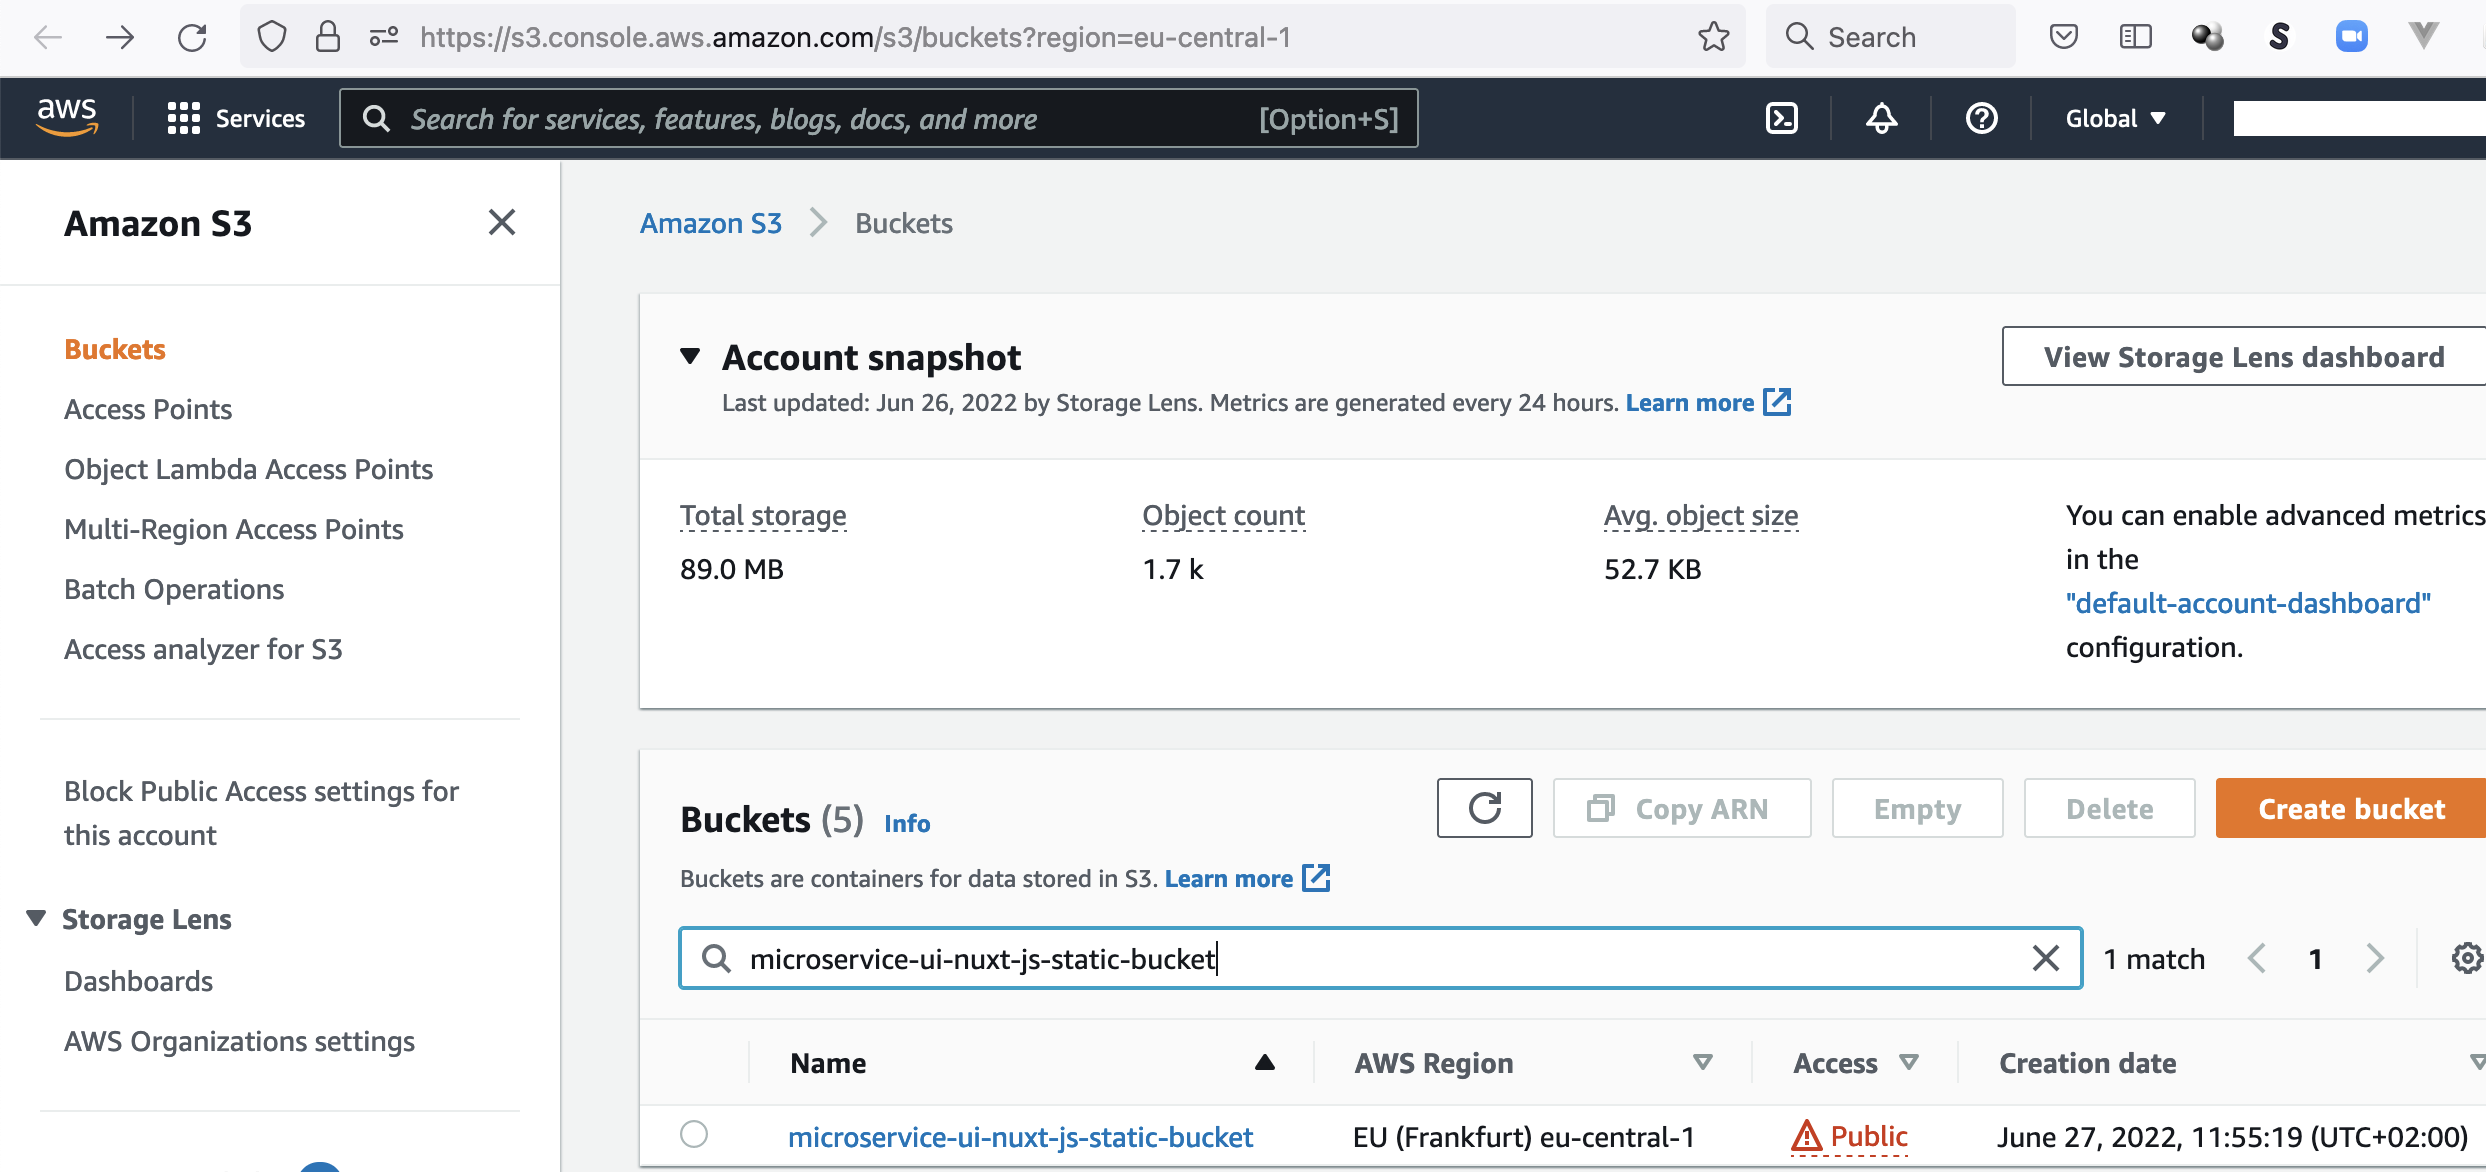Clear the bucket search filter
This screenshot has height=1172, width=2486.
coord(2045,958)
